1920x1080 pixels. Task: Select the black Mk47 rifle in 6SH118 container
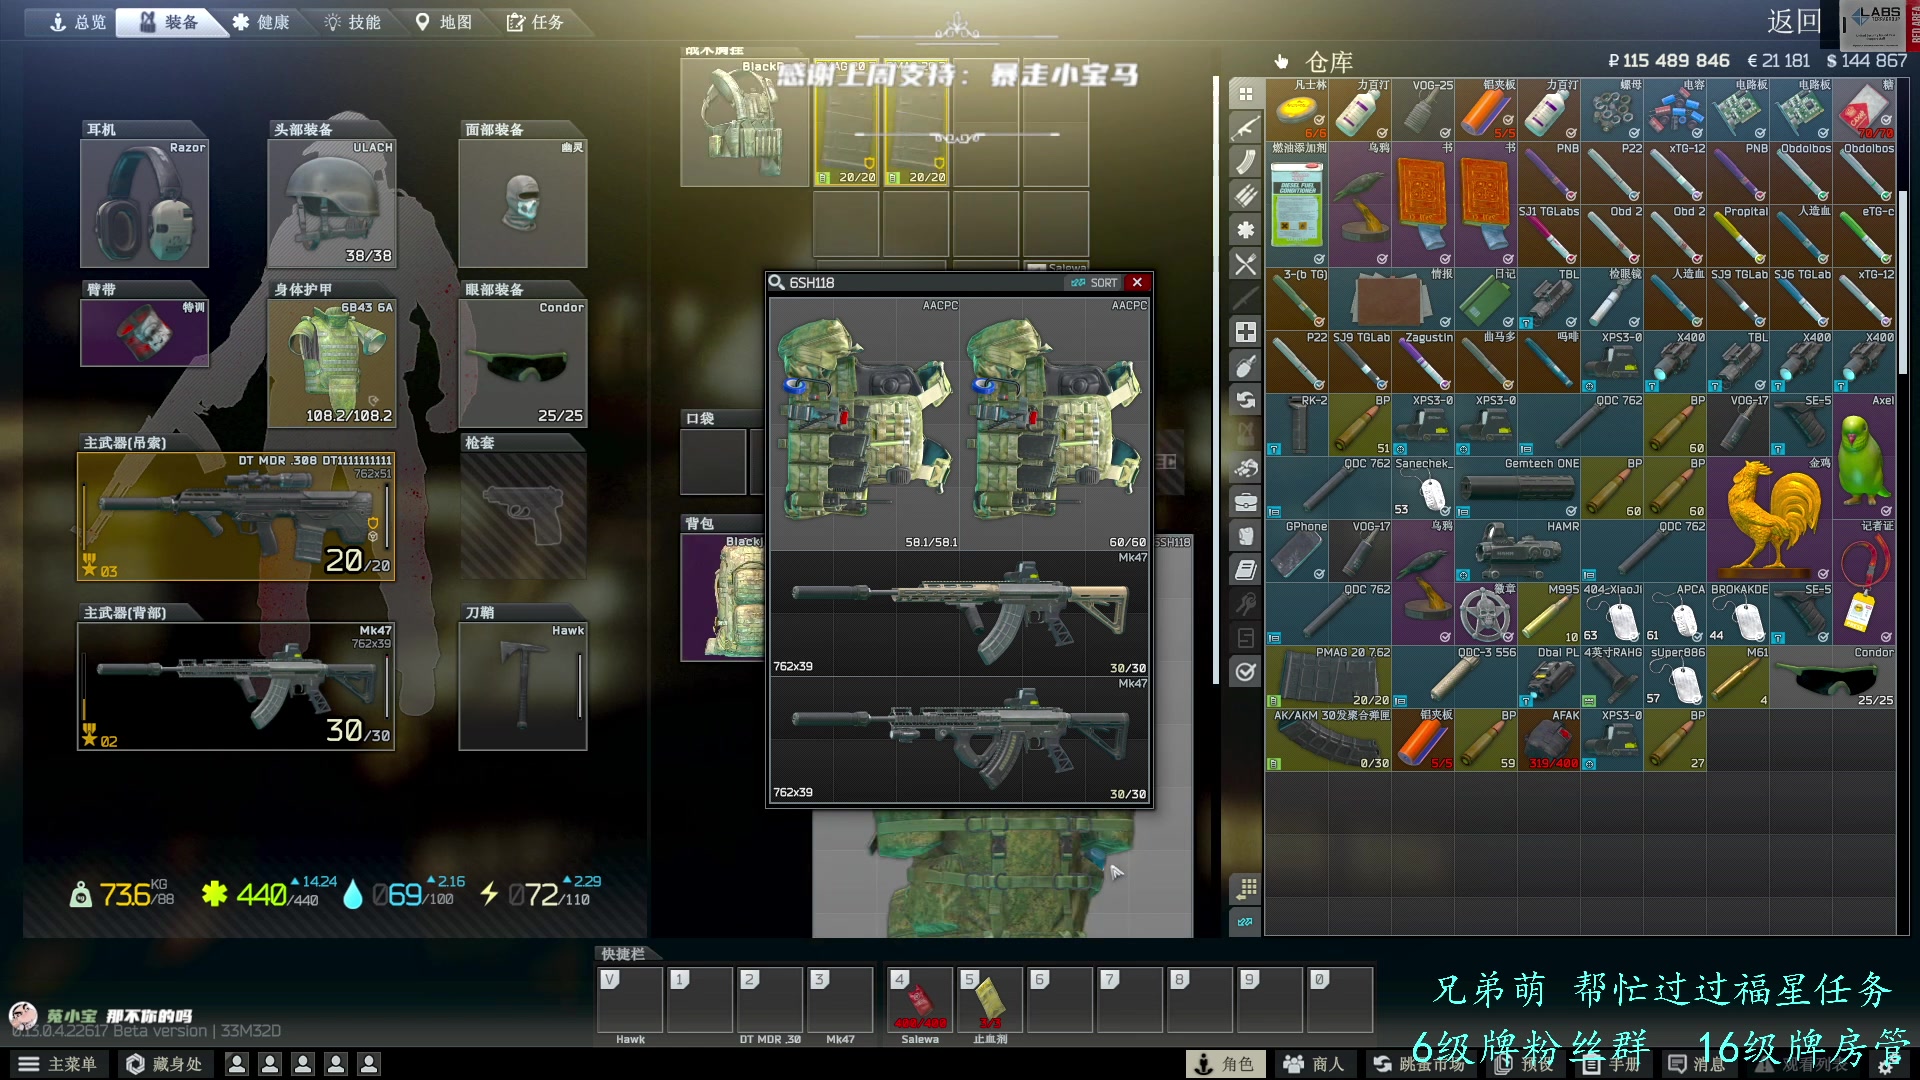click(x=960, y=740)
